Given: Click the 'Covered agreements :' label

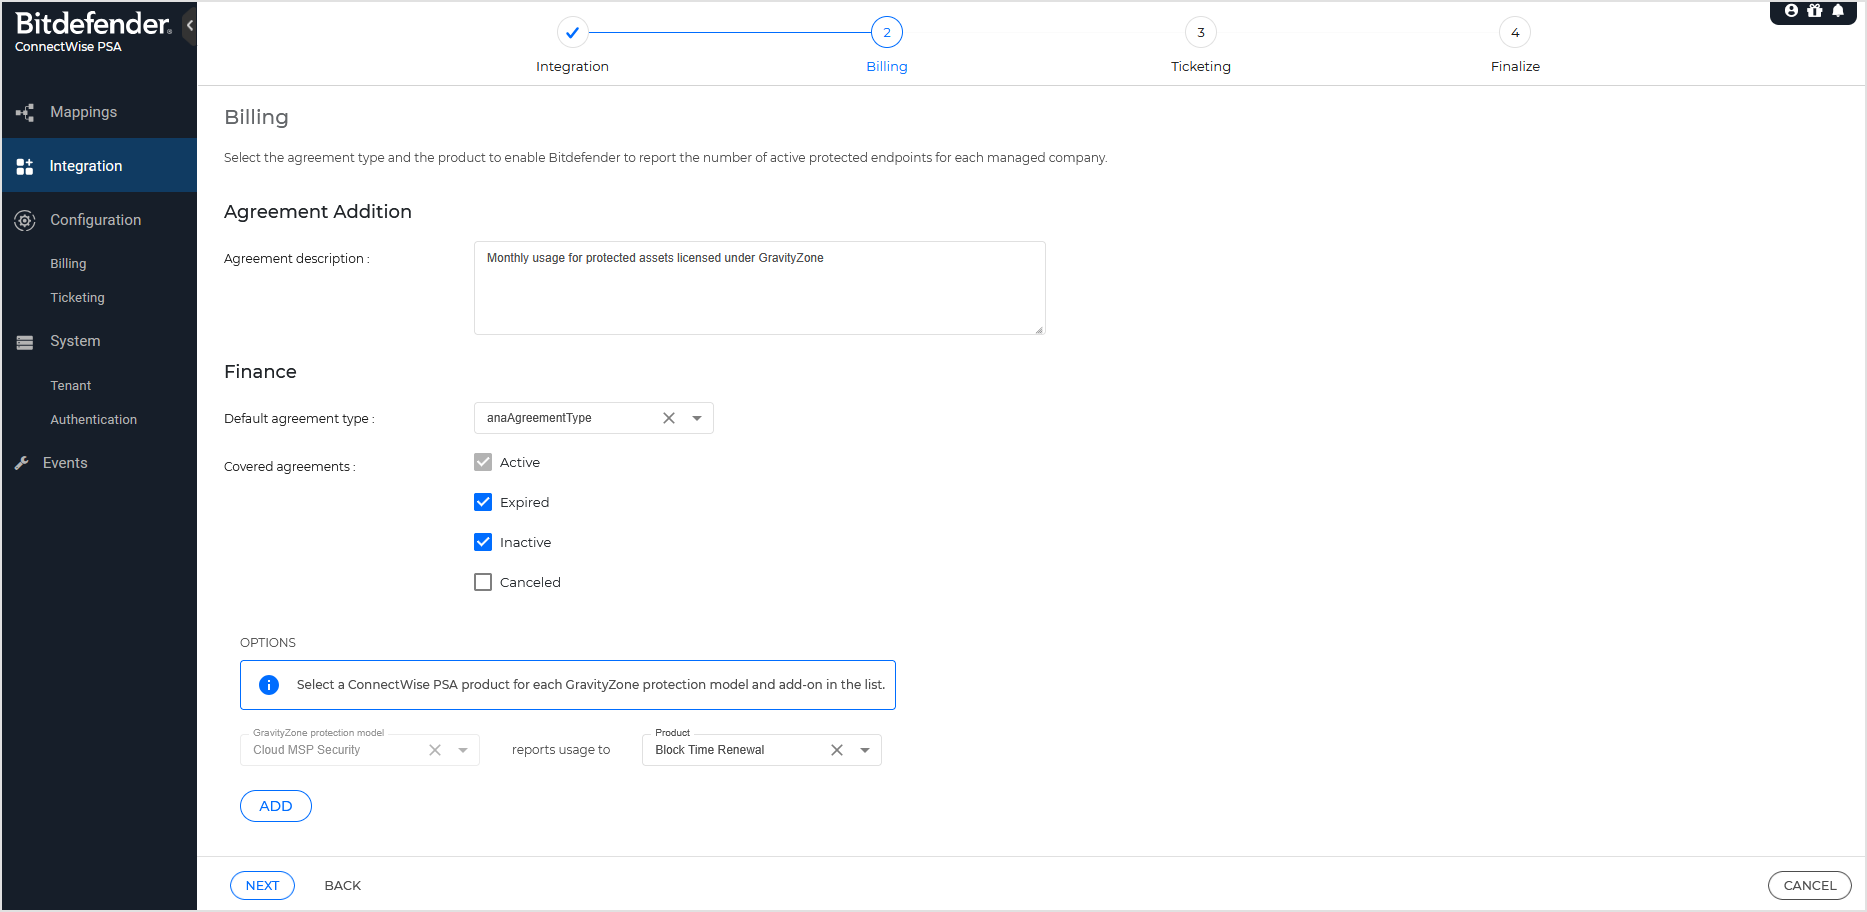Looking at the screenshot, I should (290, 467).
